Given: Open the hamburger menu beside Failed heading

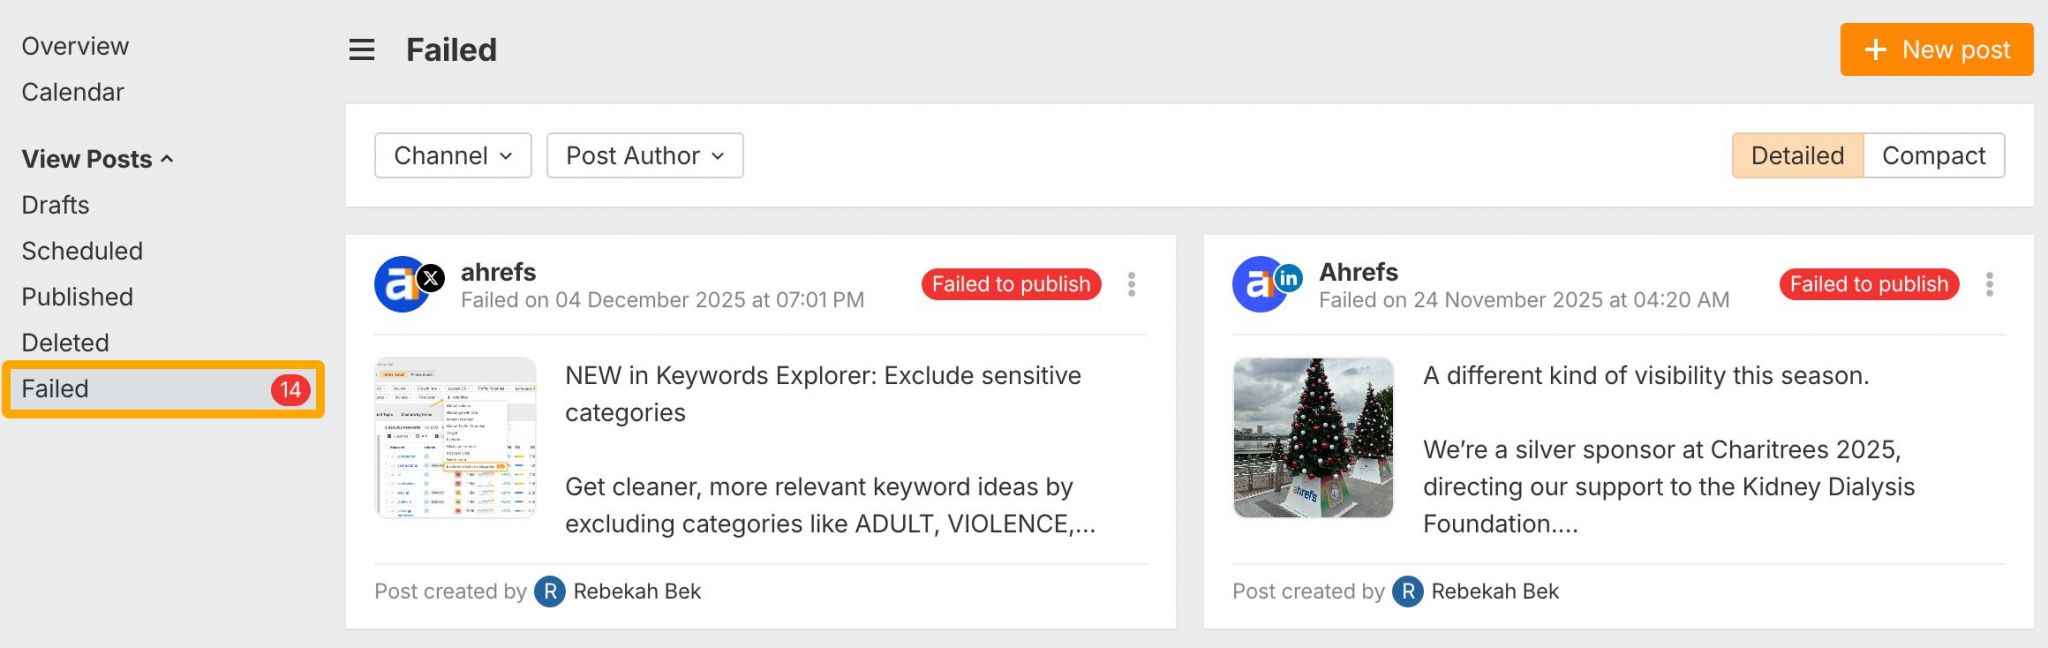Looking at the screenshot, I should tap(361, 50).
